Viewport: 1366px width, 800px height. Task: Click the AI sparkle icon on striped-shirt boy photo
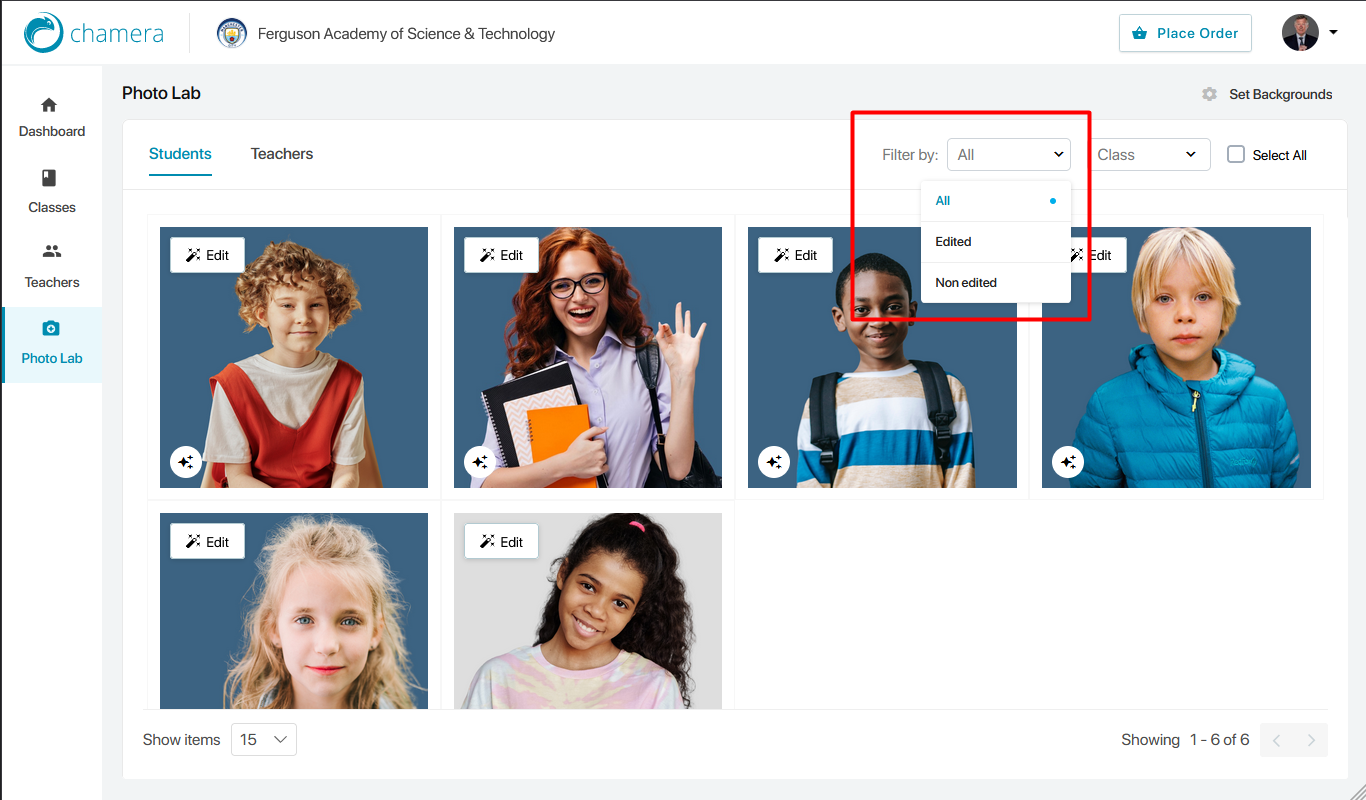(774, 462)
